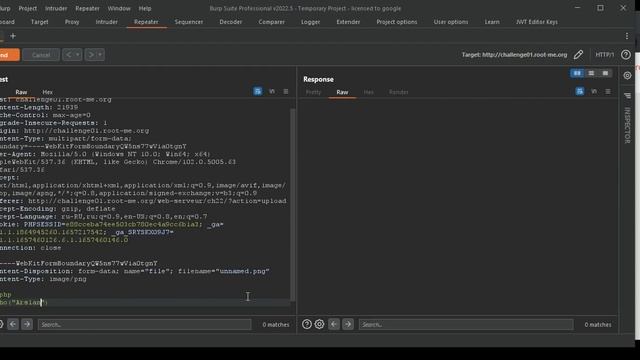Viewport: 640px width, 360px height.
Task: Go to next response search match
Action: [348, 324]
